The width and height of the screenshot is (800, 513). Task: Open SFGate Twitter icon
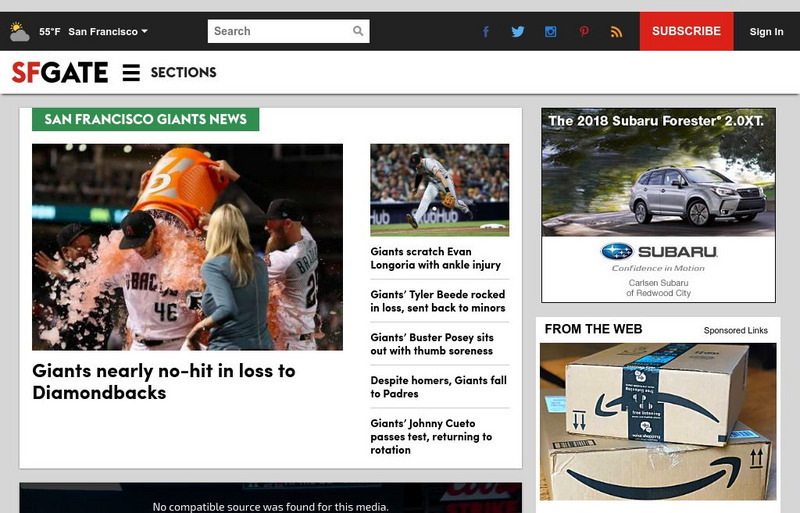[518, 32]
